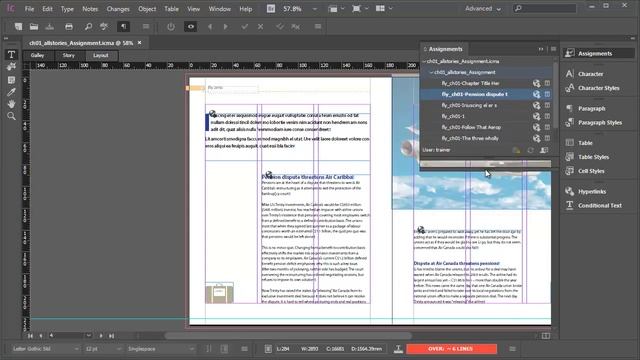This screenshot has height=360, width=640.
Task: Open the Singlespace line spacing dropdown
Action: click(191, 349)
